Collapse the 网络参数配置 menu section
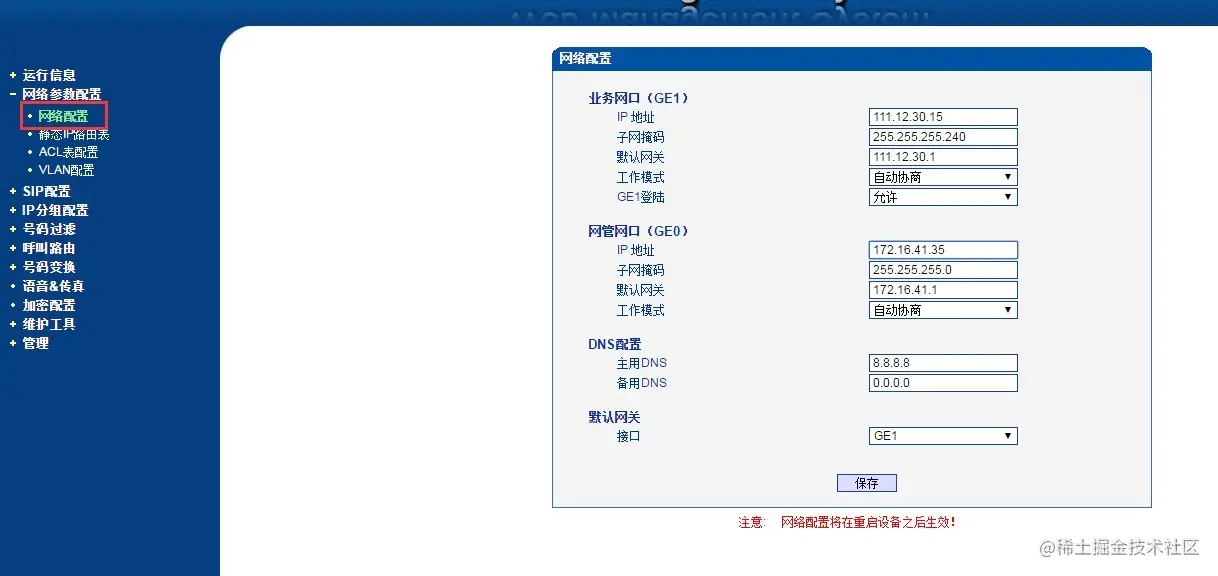The width and height of the screenshot is (1218, 576). pos(62,94)
